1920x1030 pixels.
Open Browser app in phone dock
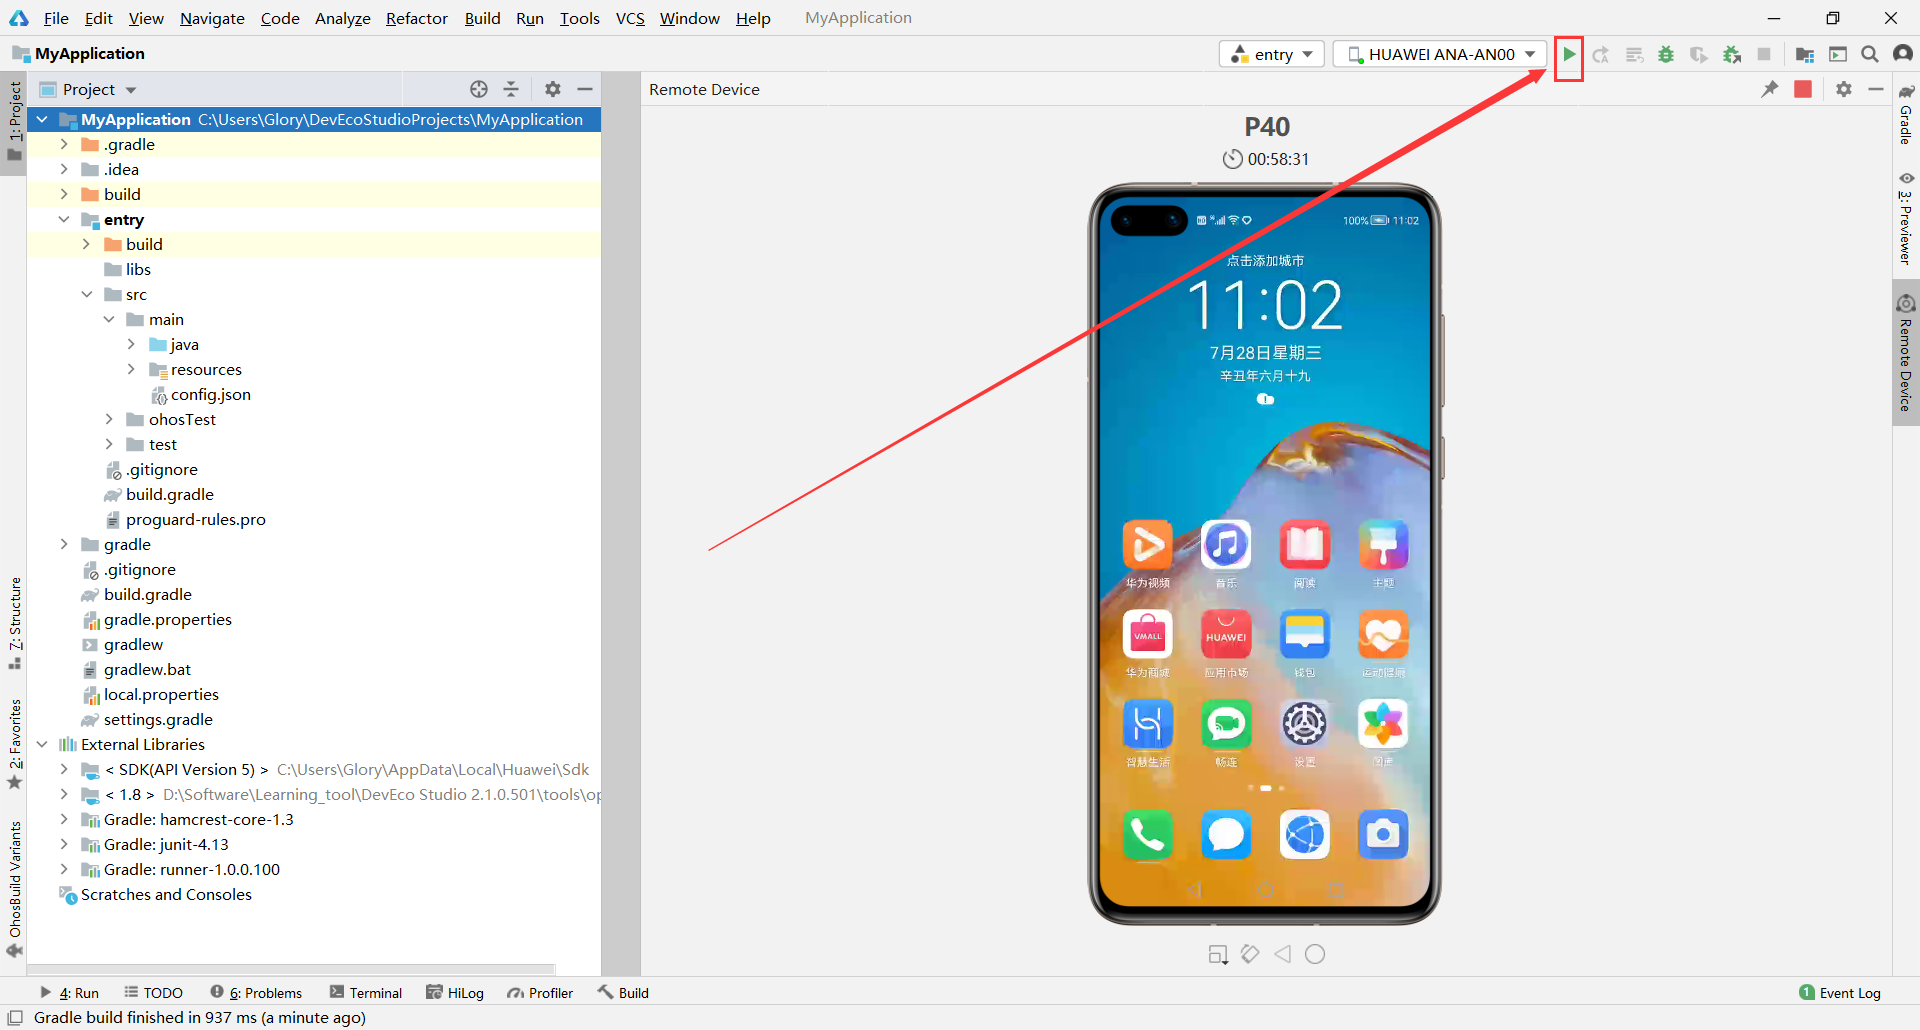[x=1305, y=834]
